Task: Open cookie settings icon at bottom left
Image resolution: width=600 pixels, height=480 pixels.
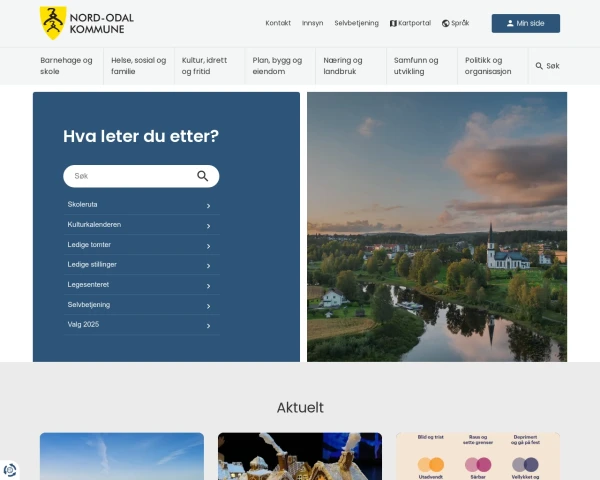Action: coord(10,470)
